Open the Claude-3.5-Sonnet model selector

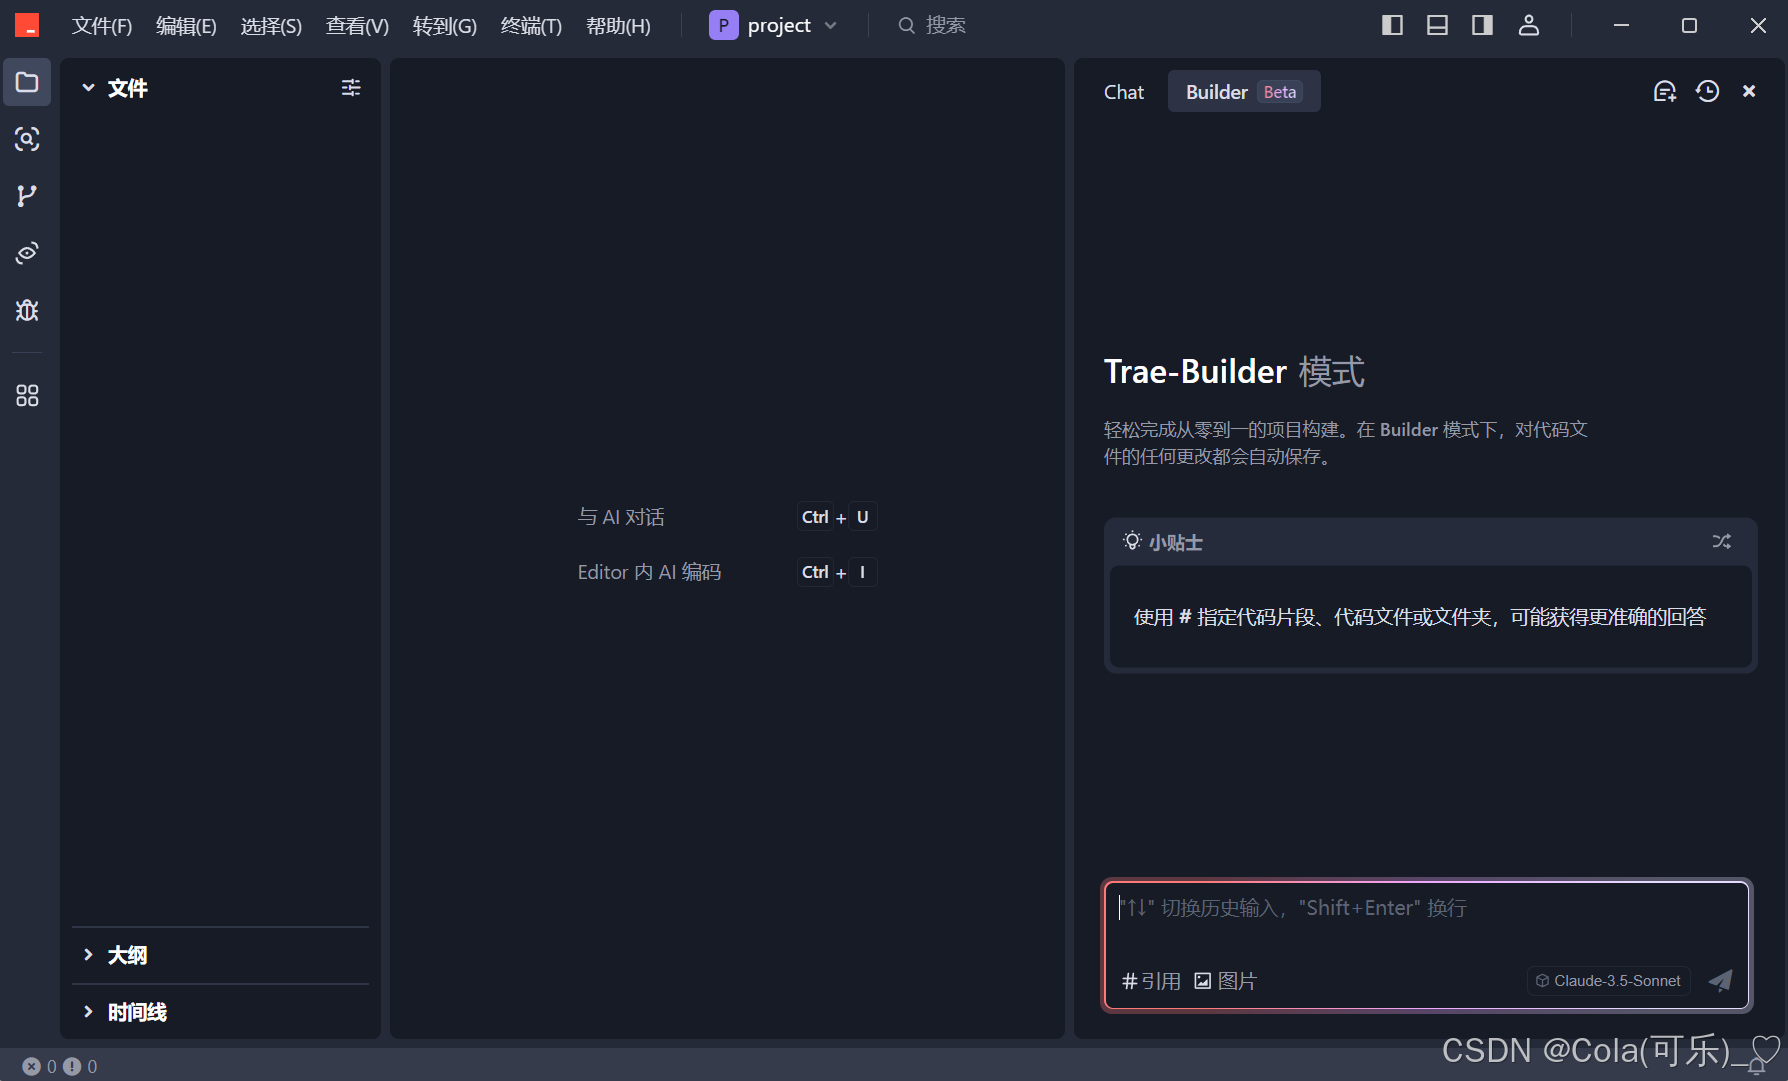point(1608,981)
